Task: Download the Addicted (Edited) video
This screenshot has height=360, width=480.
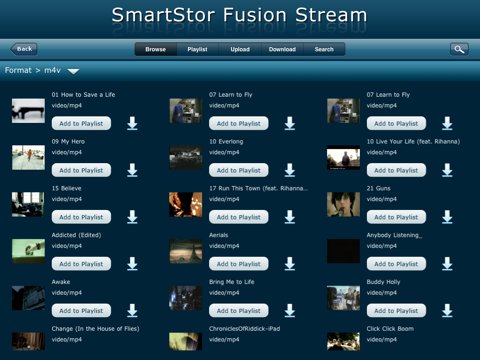Action: click(132, 264)
